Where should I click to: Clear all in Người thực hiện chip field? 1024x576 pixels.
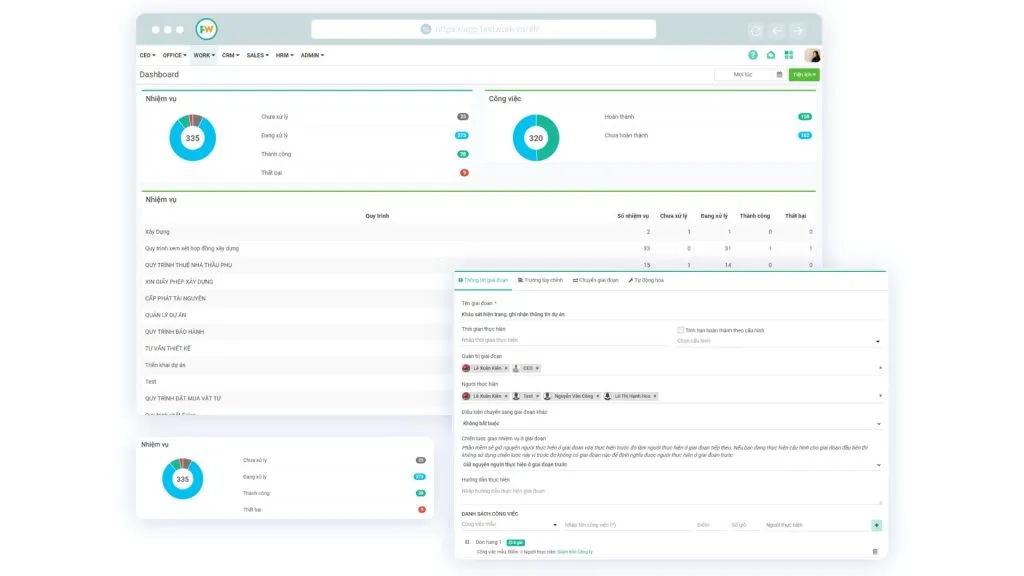click(x=880, y=396)
